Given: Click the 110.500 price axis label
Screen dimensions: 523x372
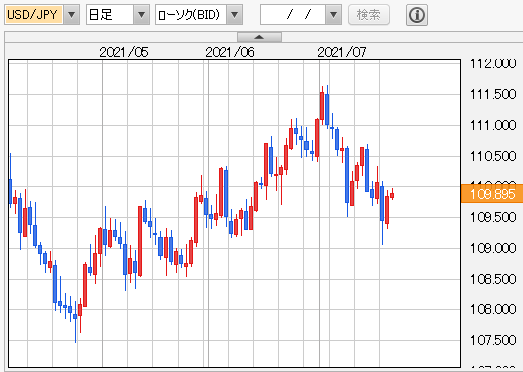Looking at the screenshot, I should coord(493,156).
